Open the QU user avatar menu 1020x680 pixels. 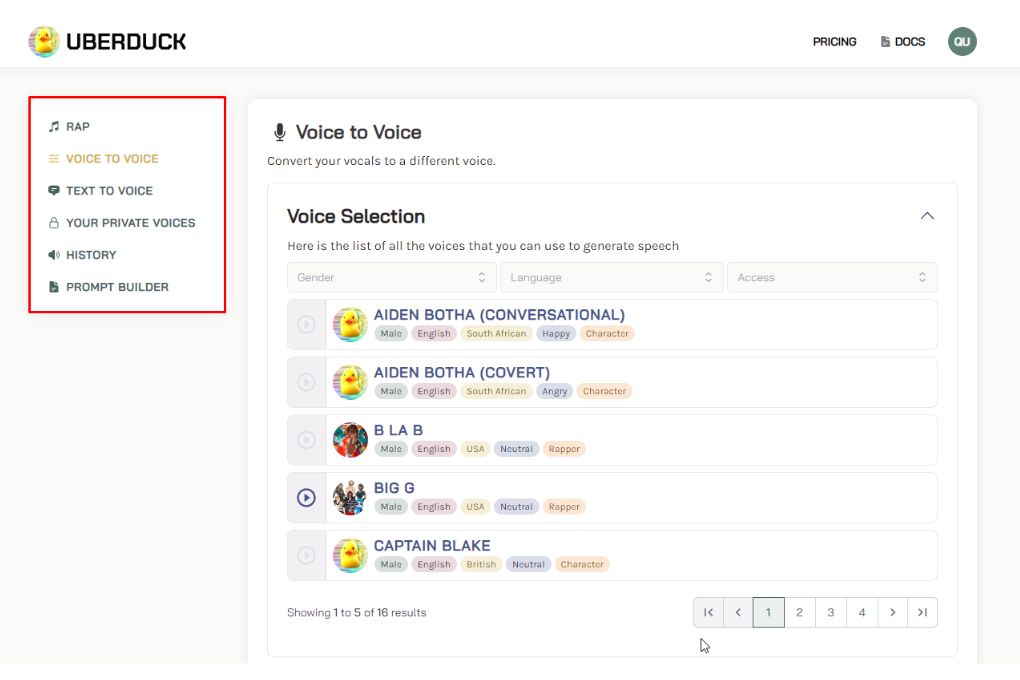[962, 41]
